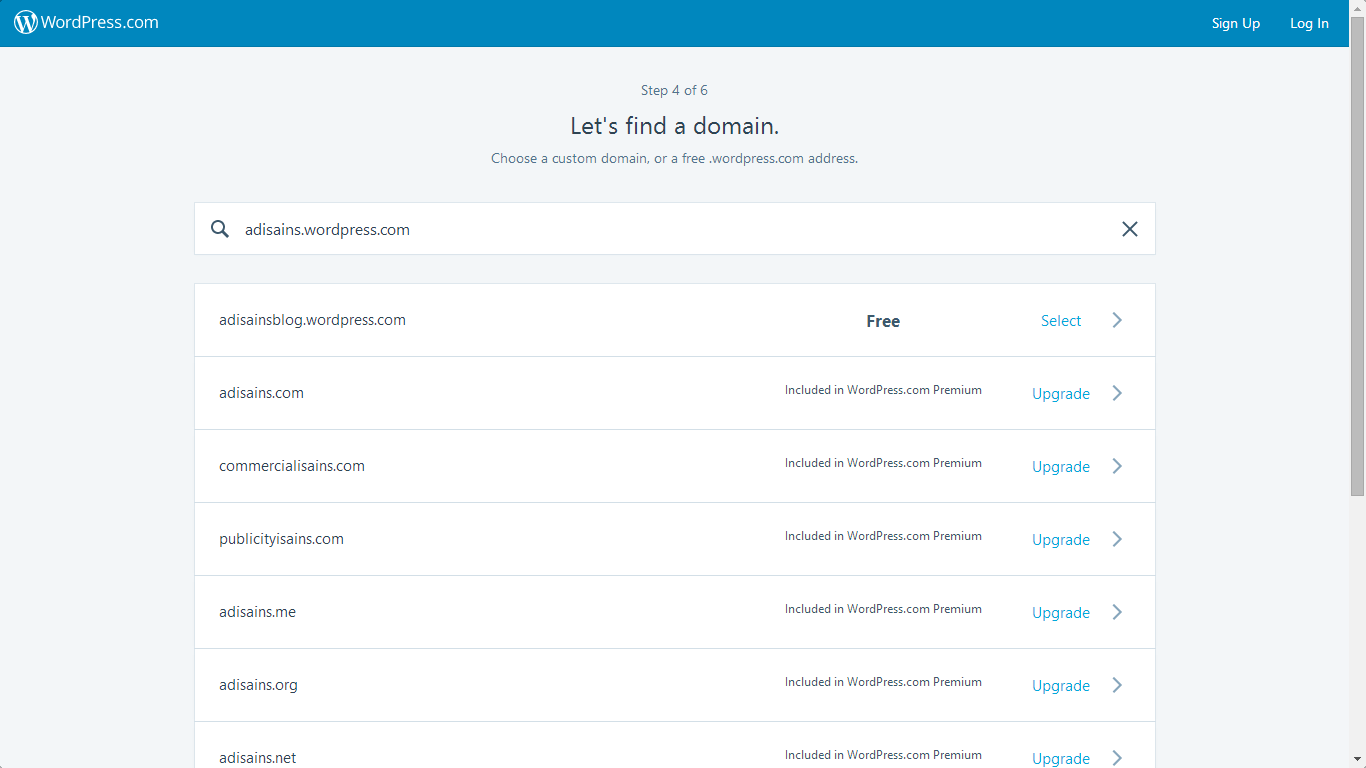Click the Free price label

tap(883, 321)
